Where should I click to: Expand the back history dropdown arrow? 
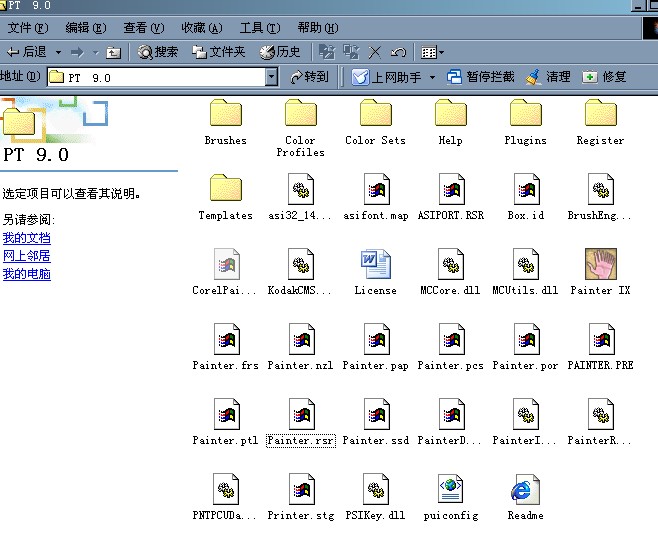[58, 52]
